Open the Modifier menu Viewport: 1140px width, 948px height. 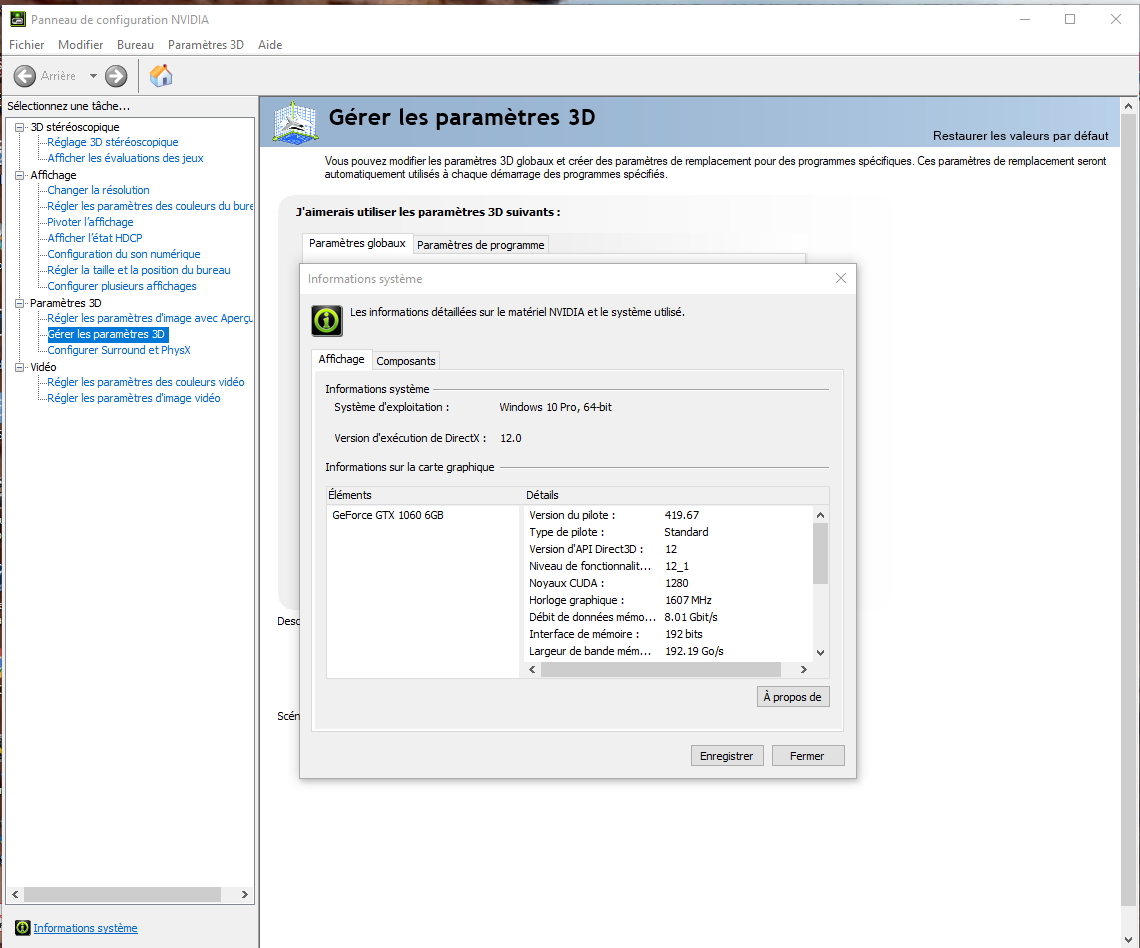click(x=80, y=44)
